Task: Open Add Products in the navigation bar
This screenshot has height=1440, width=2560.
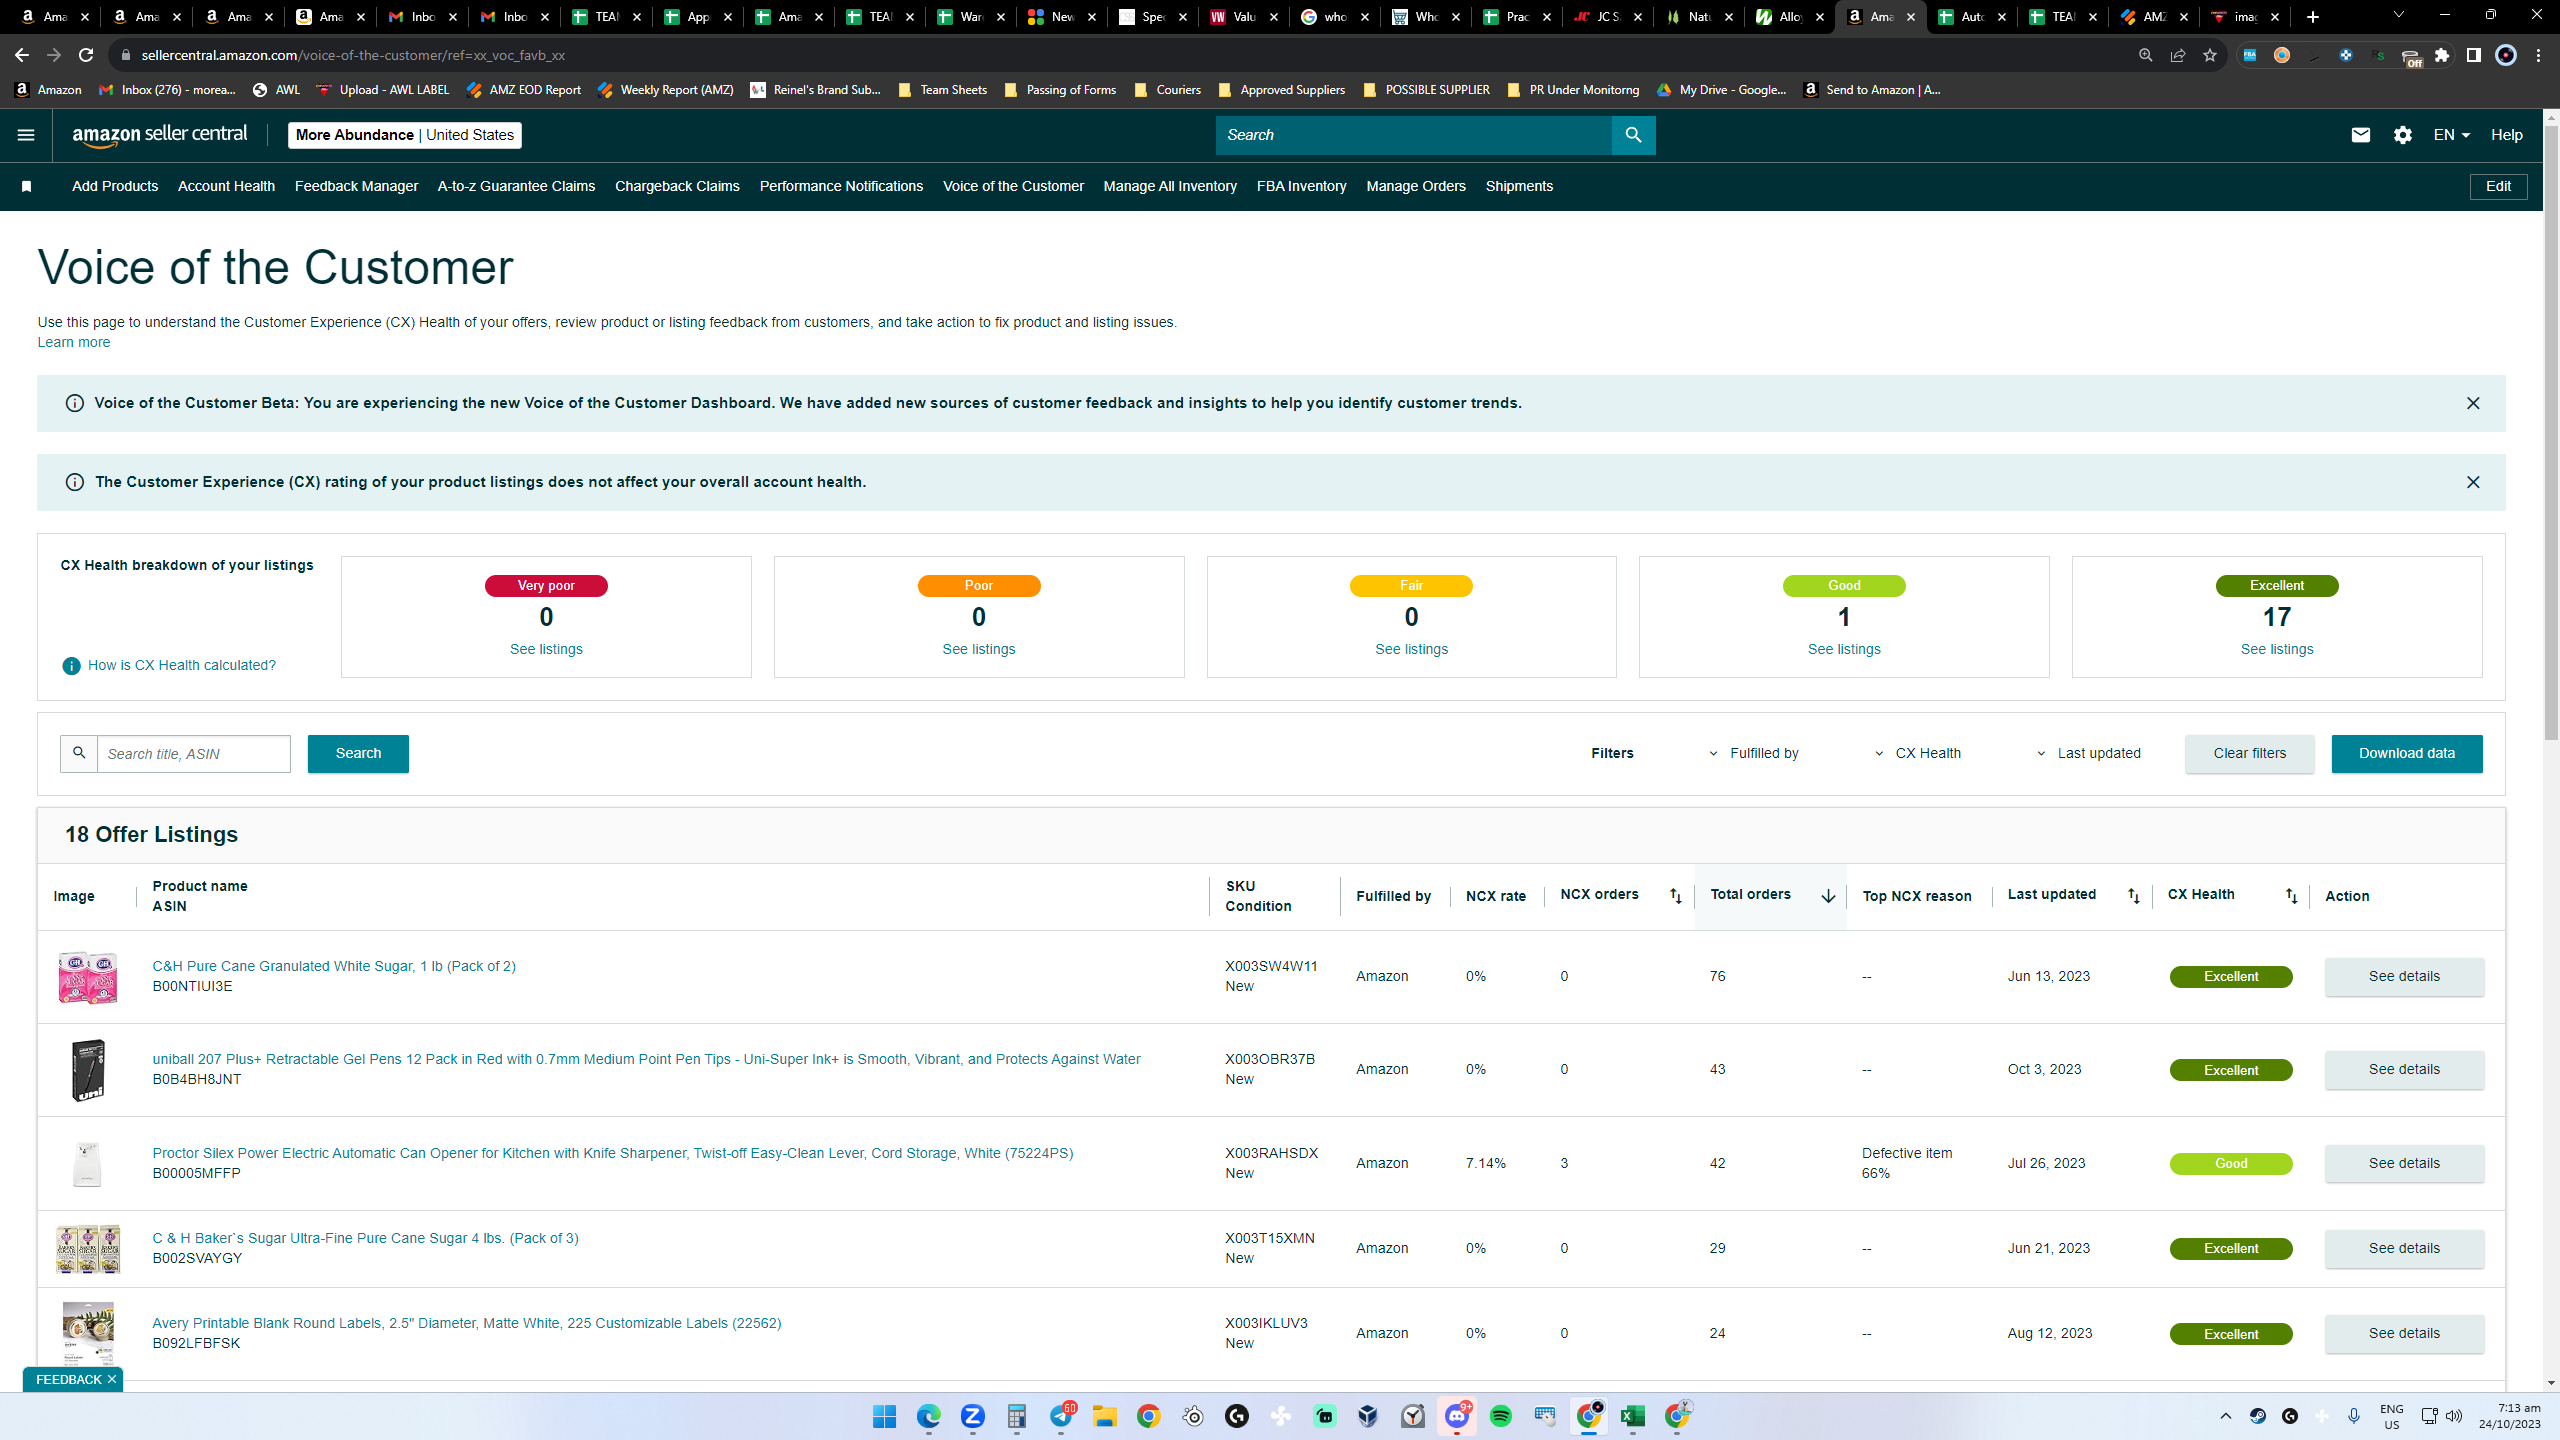Action: click(x=115, y=187)
